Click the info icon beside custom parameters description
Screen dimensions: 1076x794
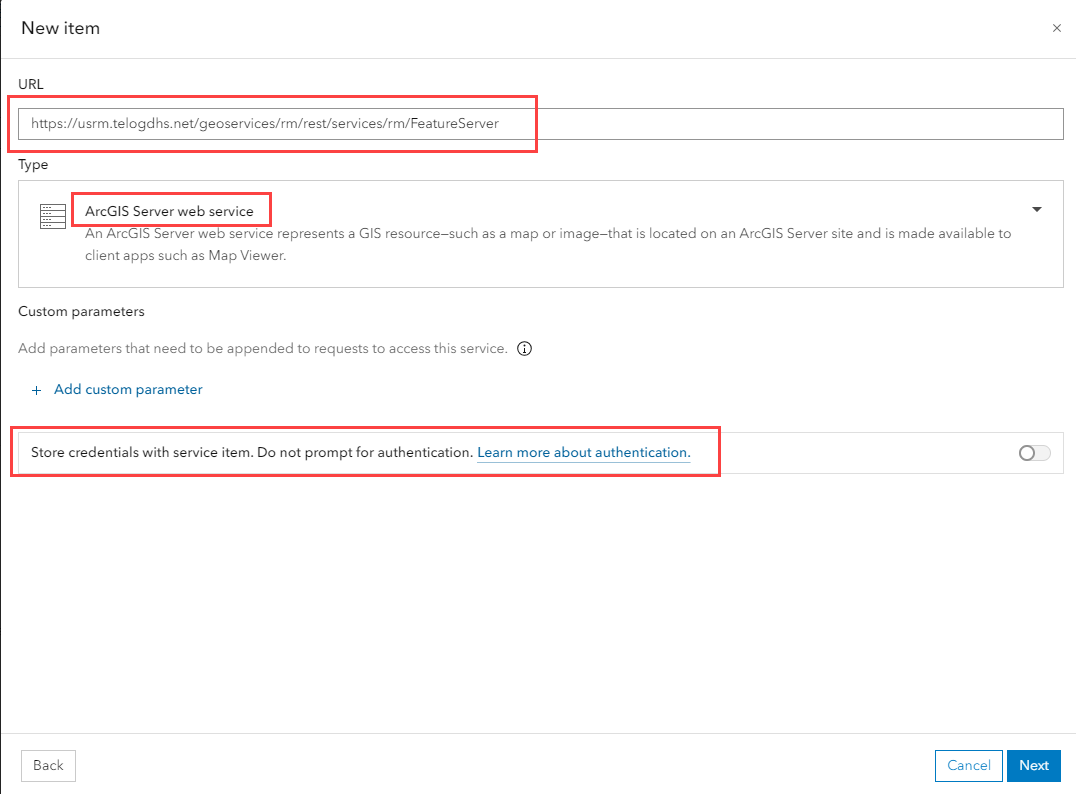click(525, 350)
